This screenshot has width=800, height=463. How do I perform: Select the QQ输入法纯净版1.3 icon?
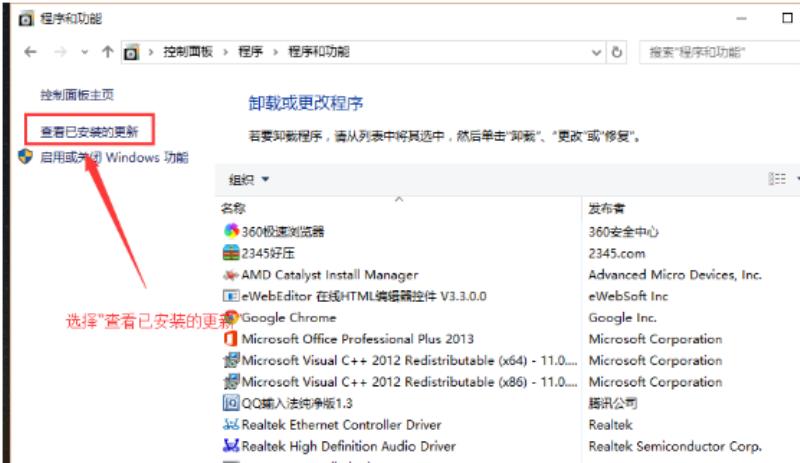pos(231,403)
